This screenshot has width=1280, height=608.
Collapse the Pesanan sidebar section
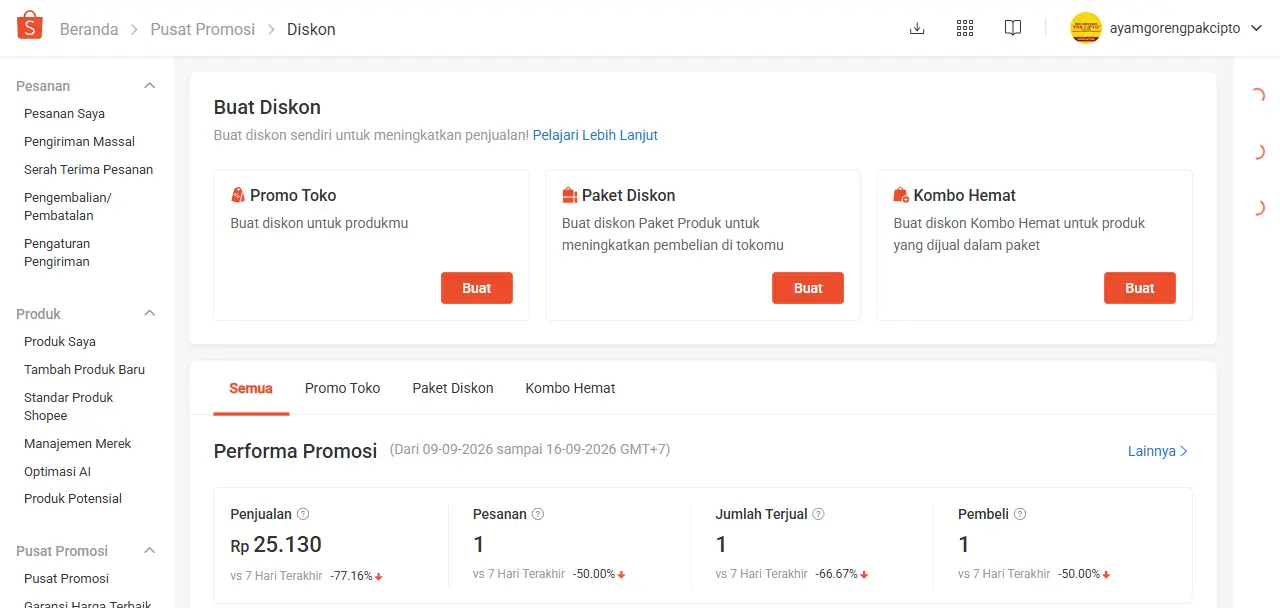[x=150, y=86]
